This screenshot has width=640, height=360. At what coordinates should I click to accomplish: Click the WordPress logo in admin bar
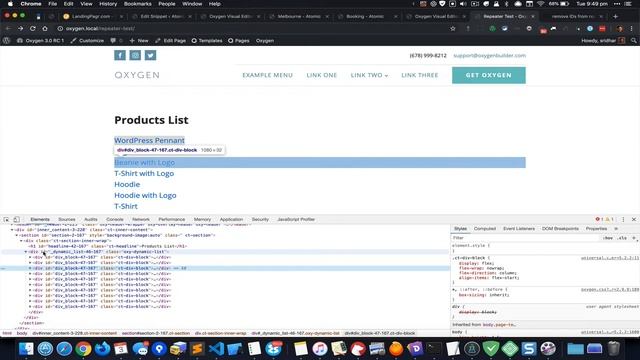point(7,40)
